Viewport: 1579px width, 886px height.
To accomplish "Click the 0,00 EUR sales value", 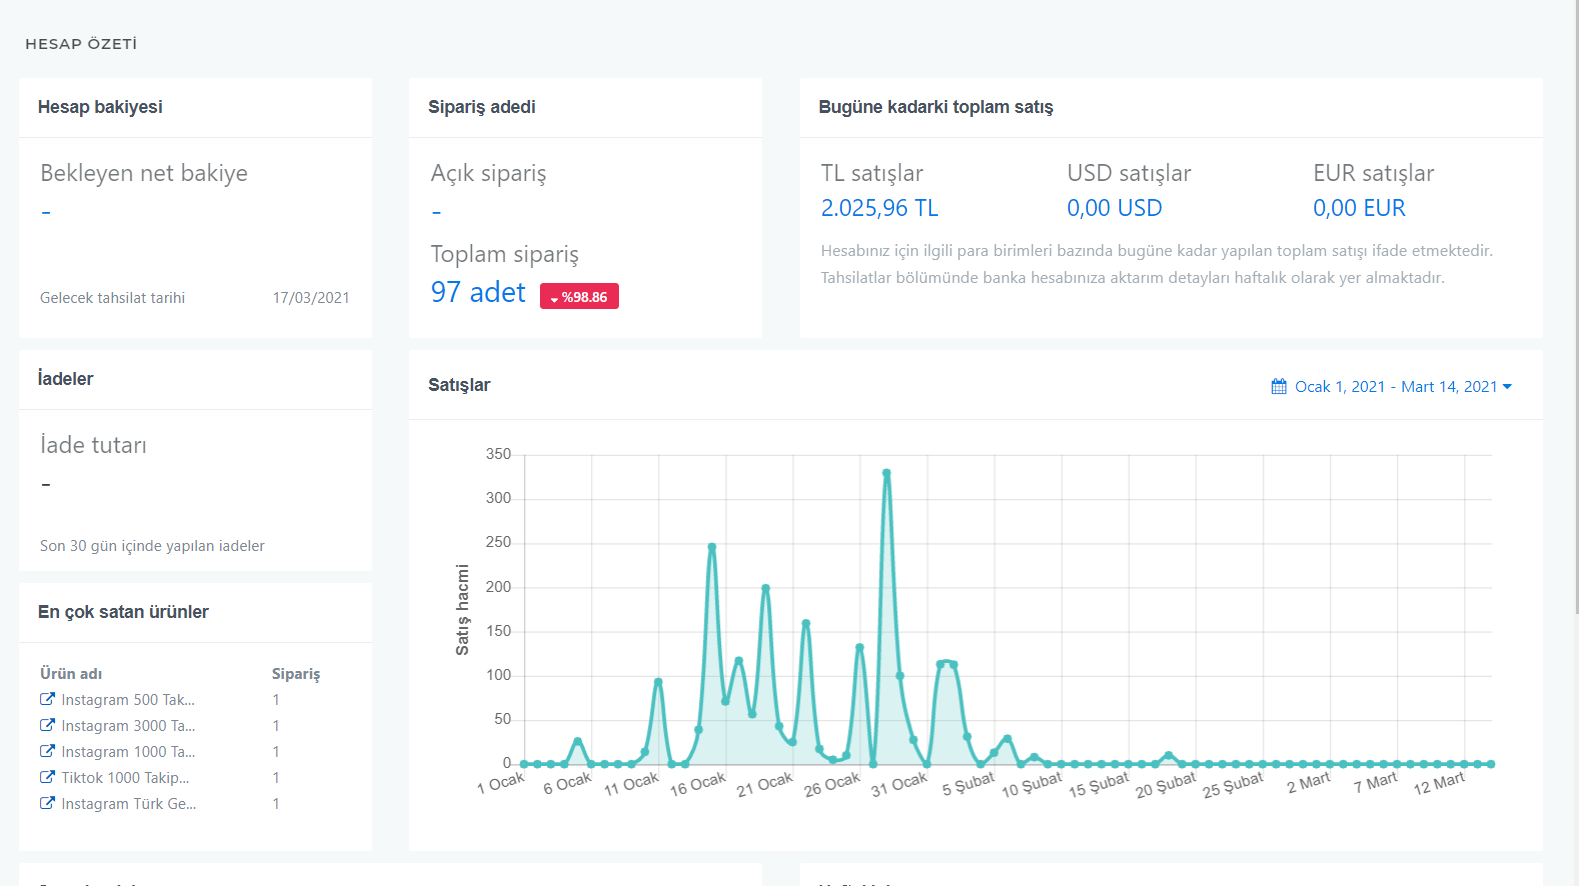I will tap(1359, 208).
